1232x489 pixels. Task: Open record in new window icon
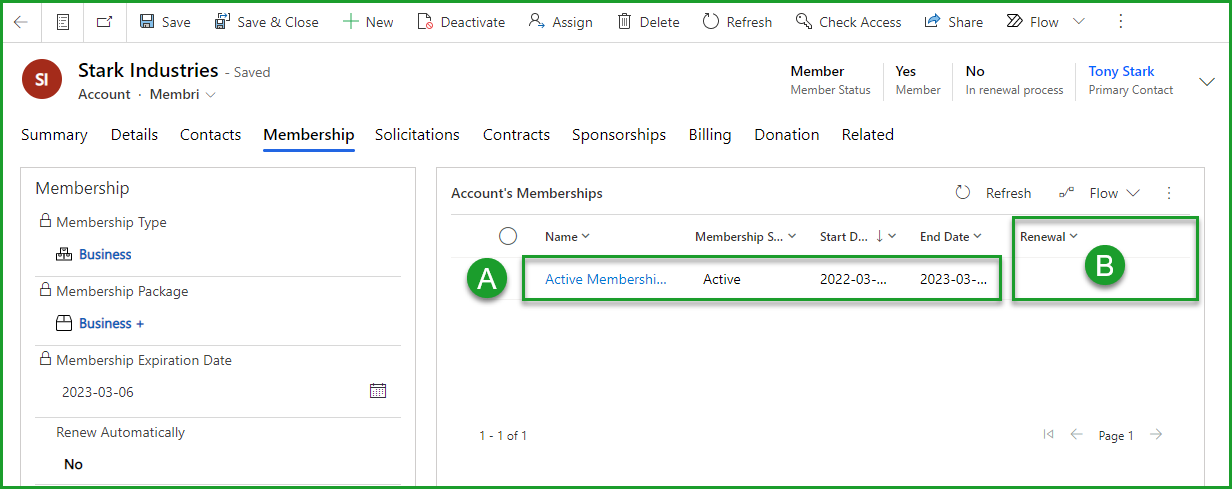click(105, 22)
